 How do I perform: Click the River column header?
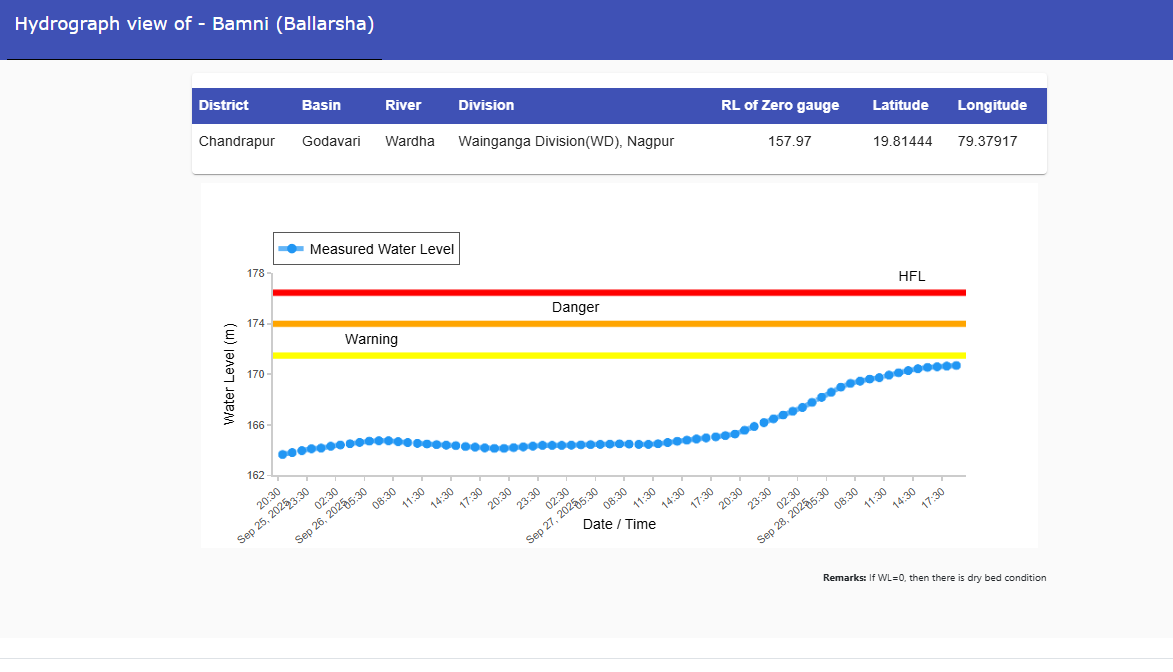[403, 106]
